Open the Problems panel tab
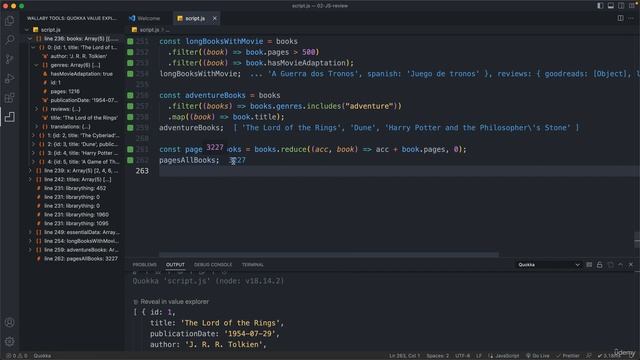640x360 pixels. tap(144, 265)
